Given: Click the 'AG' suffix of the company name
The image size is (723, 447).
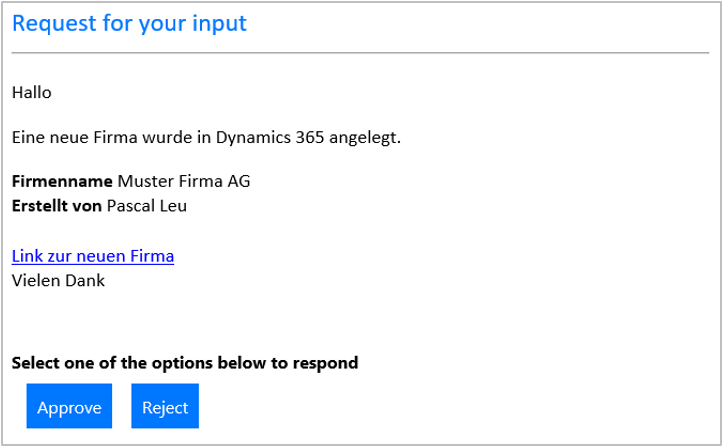Looking at the screenshot, I should tap(238, 182).
